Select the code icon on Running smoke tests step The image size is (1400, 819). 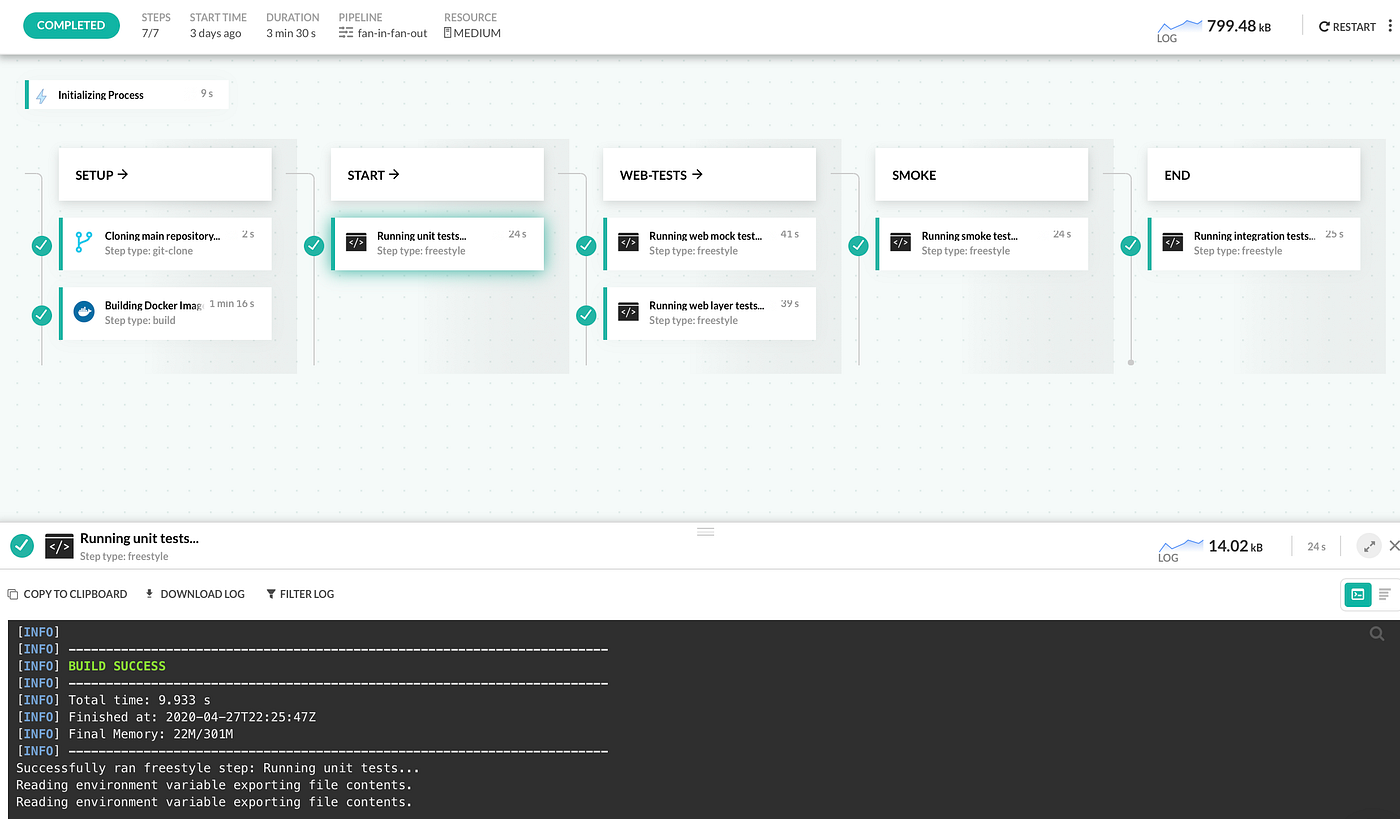click(x=900, y=243)
